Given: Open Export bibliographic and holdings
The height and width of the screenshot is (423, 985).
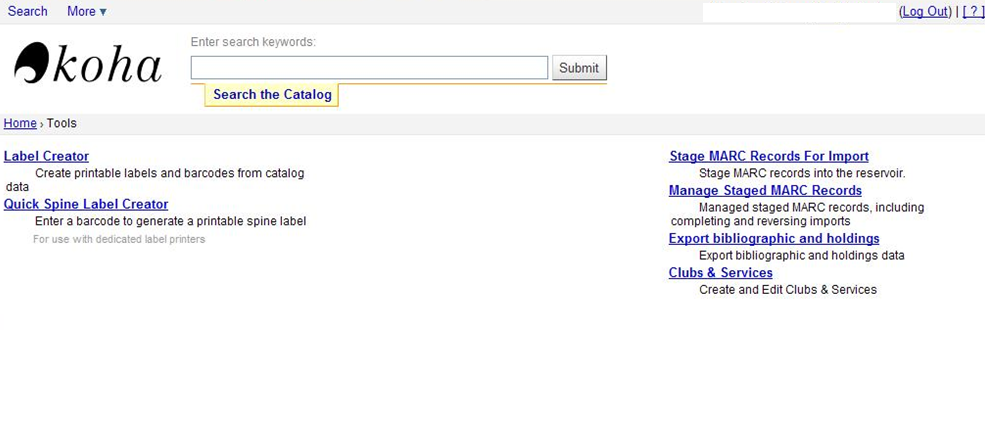Looking at the screenshot, I should [x=774, y=239].
